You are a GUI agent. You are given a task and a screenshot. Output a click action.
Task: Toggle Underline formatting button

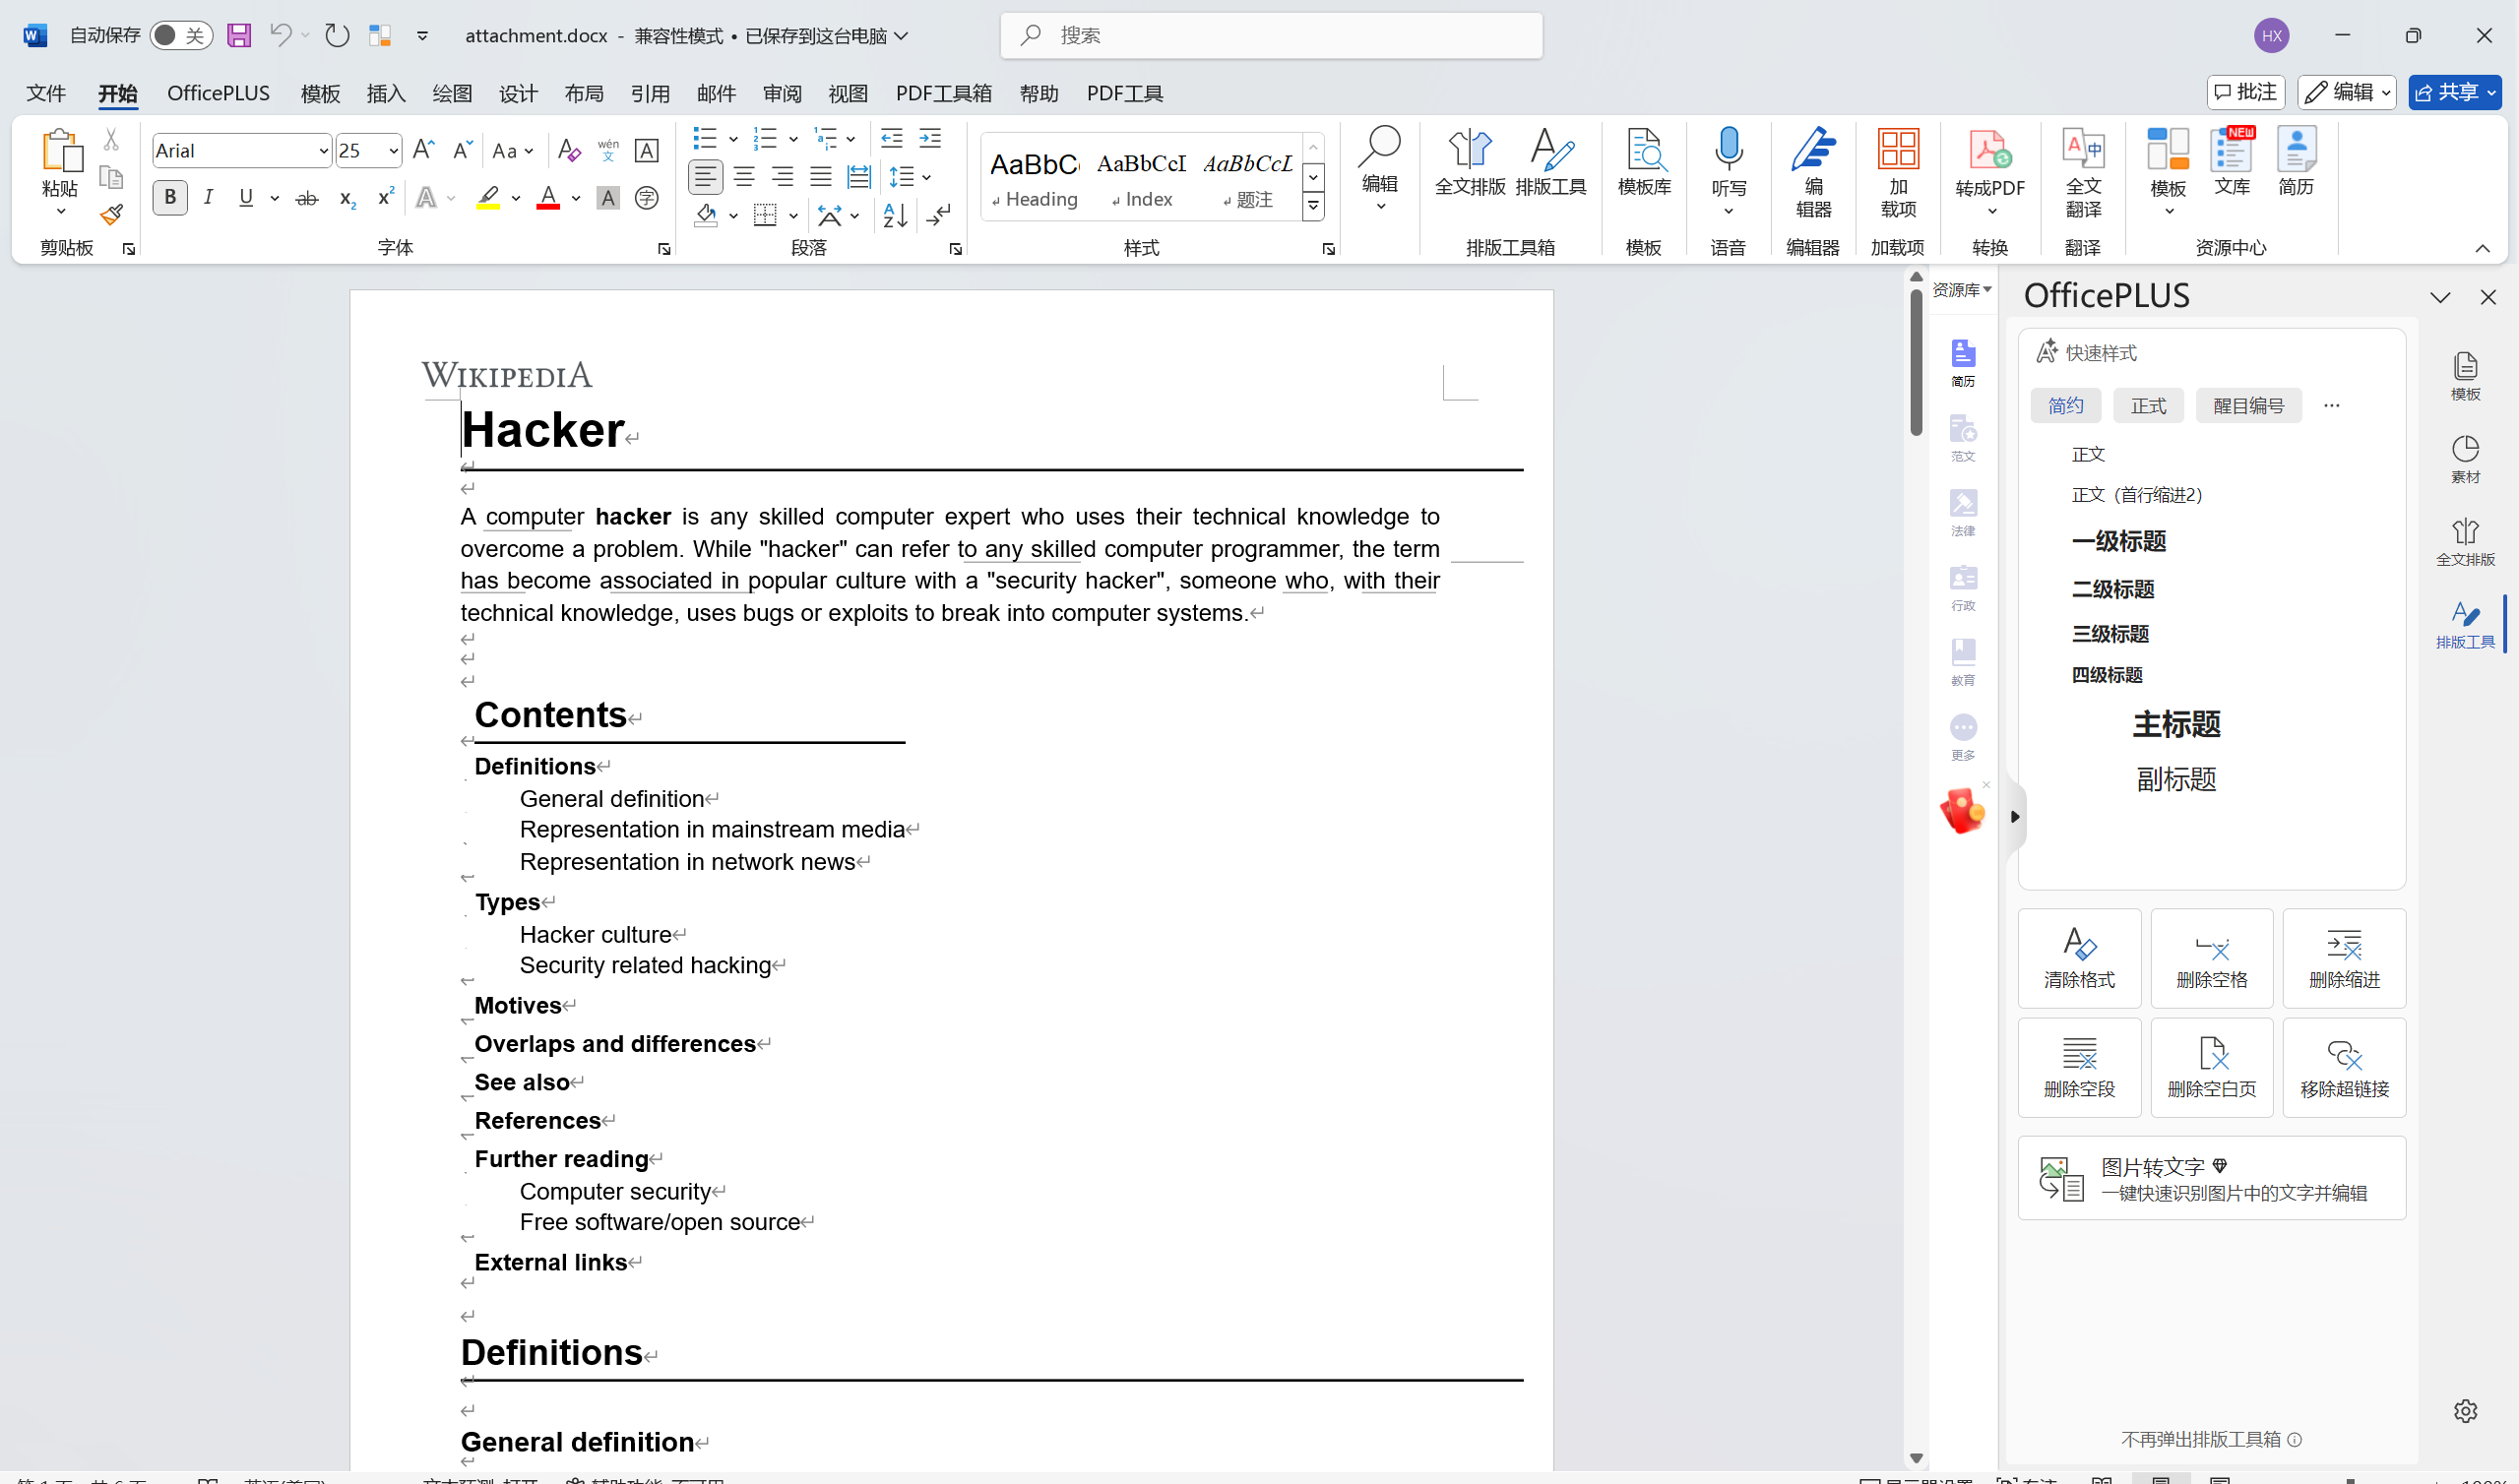point(246,198)
